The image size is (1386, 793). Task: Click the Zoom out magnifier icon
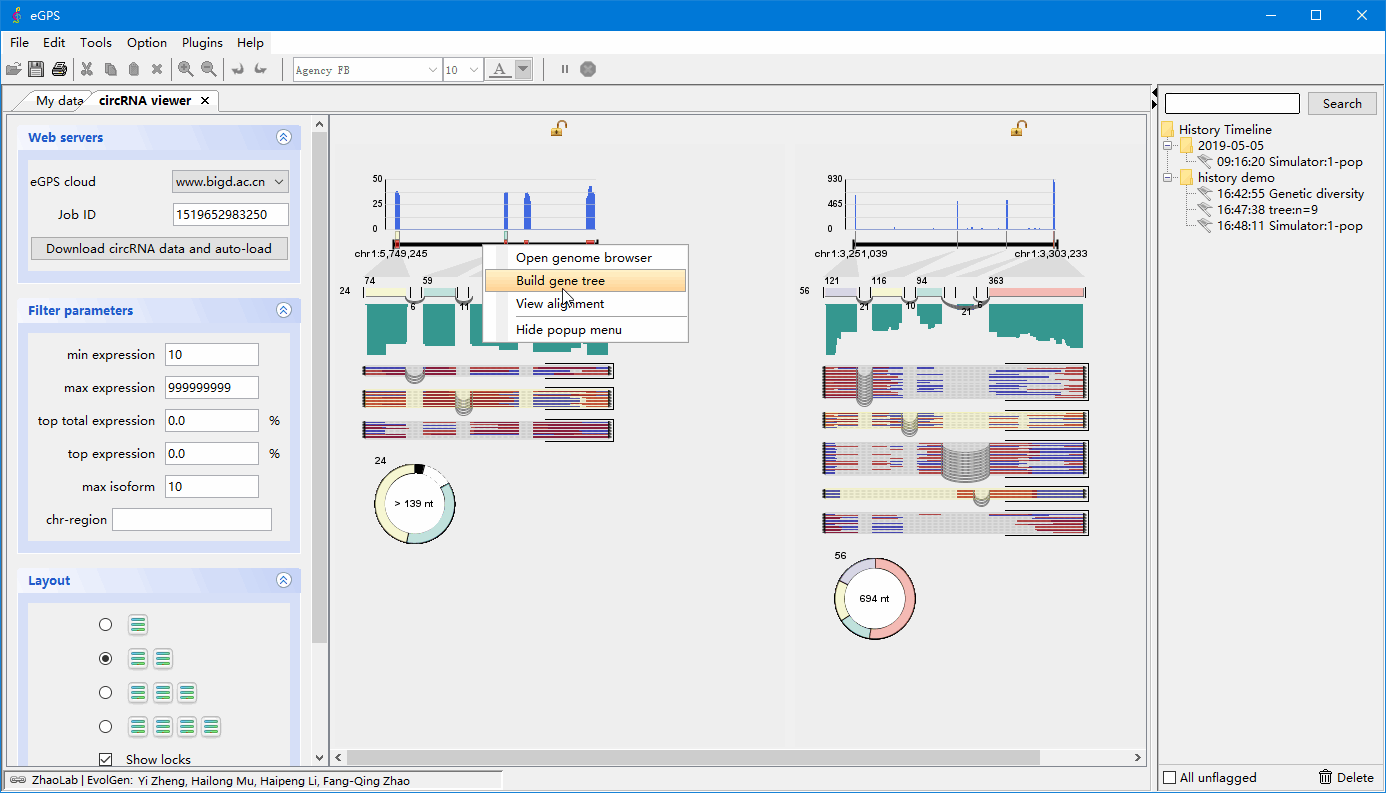click(x=209, y=69)
